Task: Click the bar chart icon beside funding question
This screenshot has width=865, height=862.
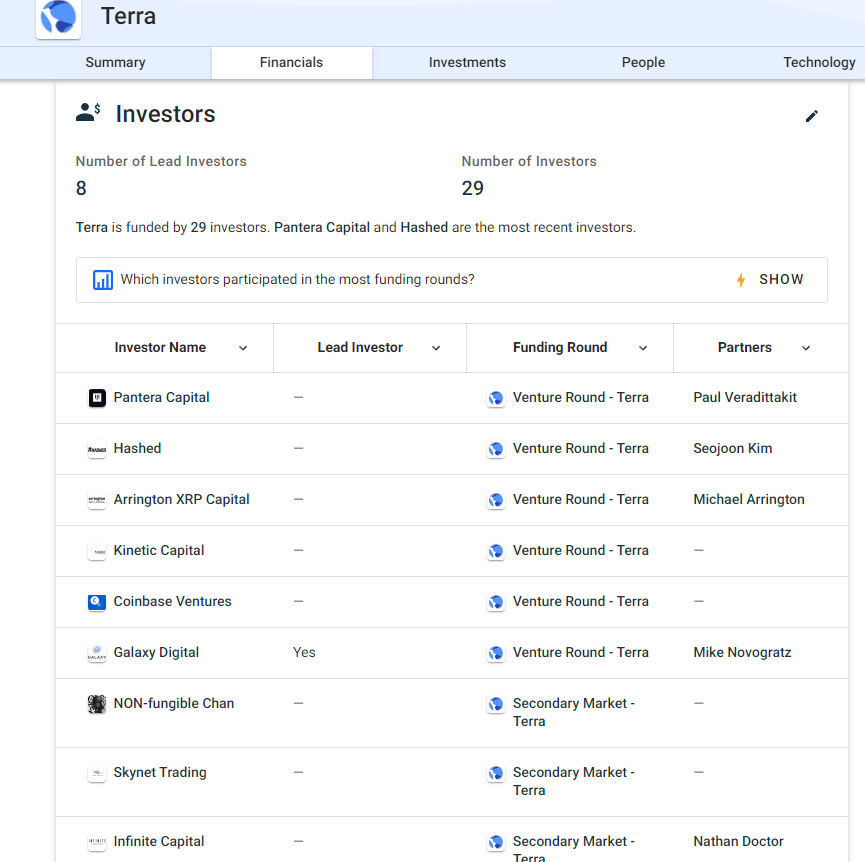Action: tap(103, 280)
